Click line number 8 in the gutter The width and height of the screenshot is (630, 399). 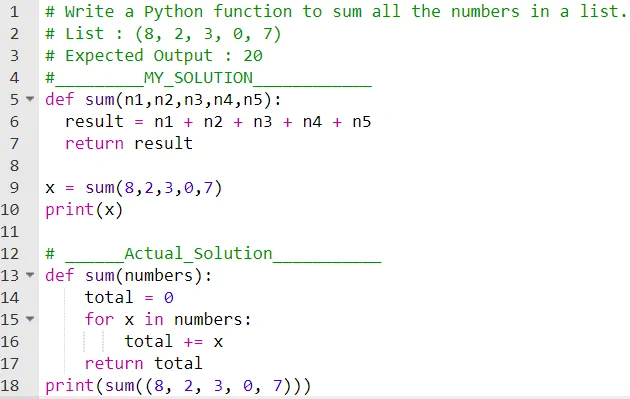pos(14,166)
